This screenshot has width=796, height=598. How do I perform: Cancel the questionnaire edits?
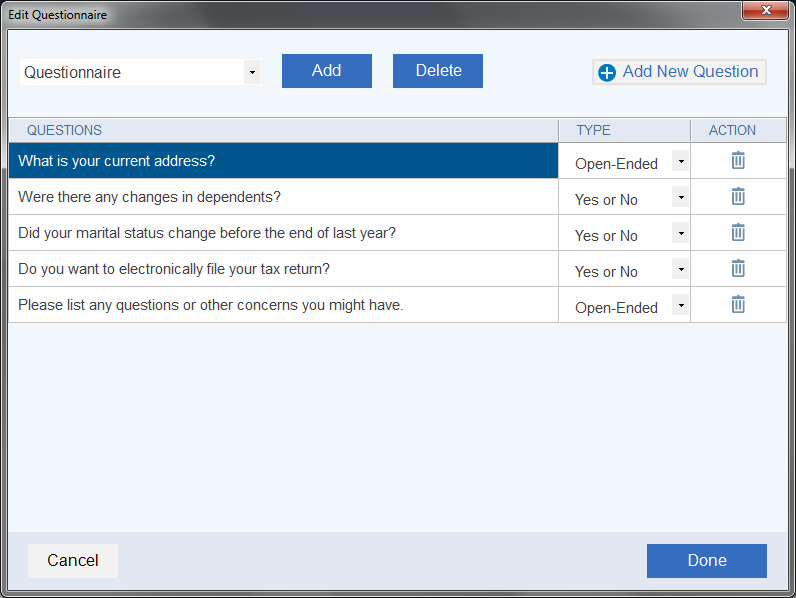73,560
